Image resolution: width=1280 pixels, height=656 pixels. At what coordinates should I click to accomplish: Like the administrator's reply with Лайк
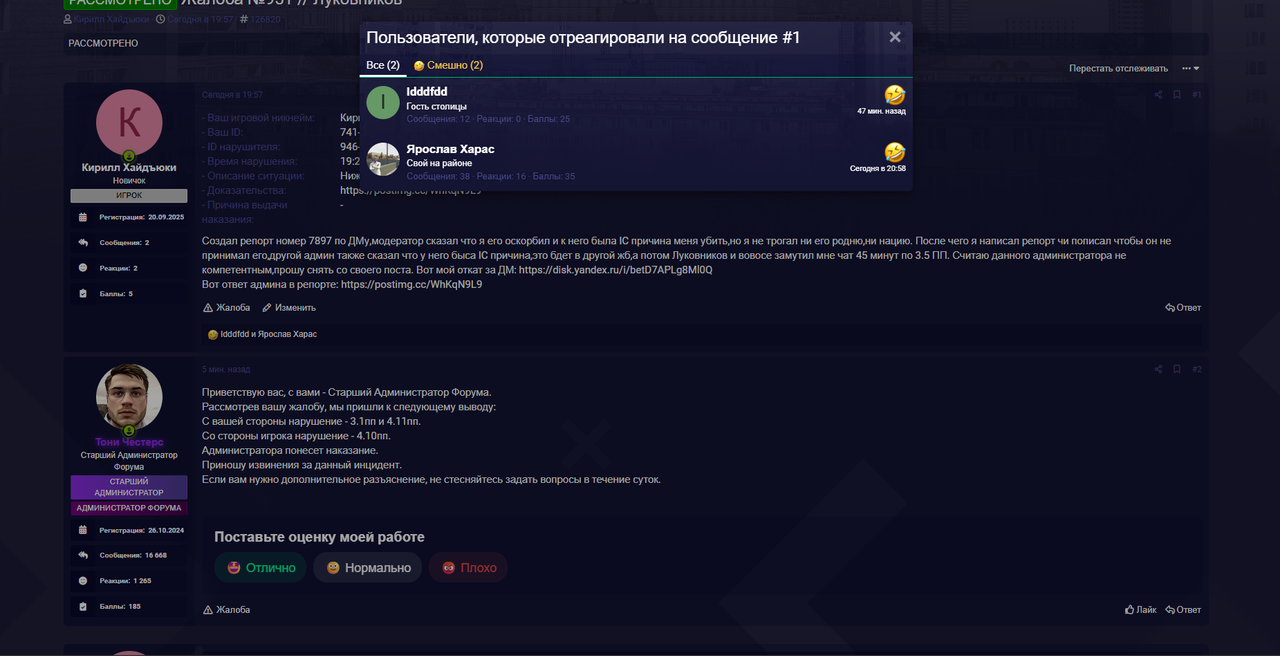1140,609
